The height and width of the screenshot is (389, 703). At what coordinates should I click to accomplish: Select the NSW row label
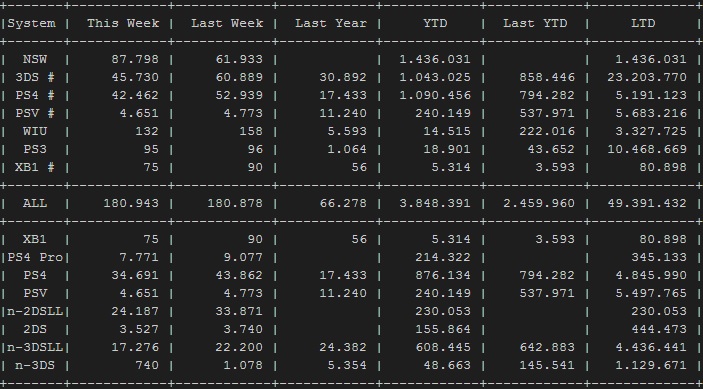coord(35,59)
